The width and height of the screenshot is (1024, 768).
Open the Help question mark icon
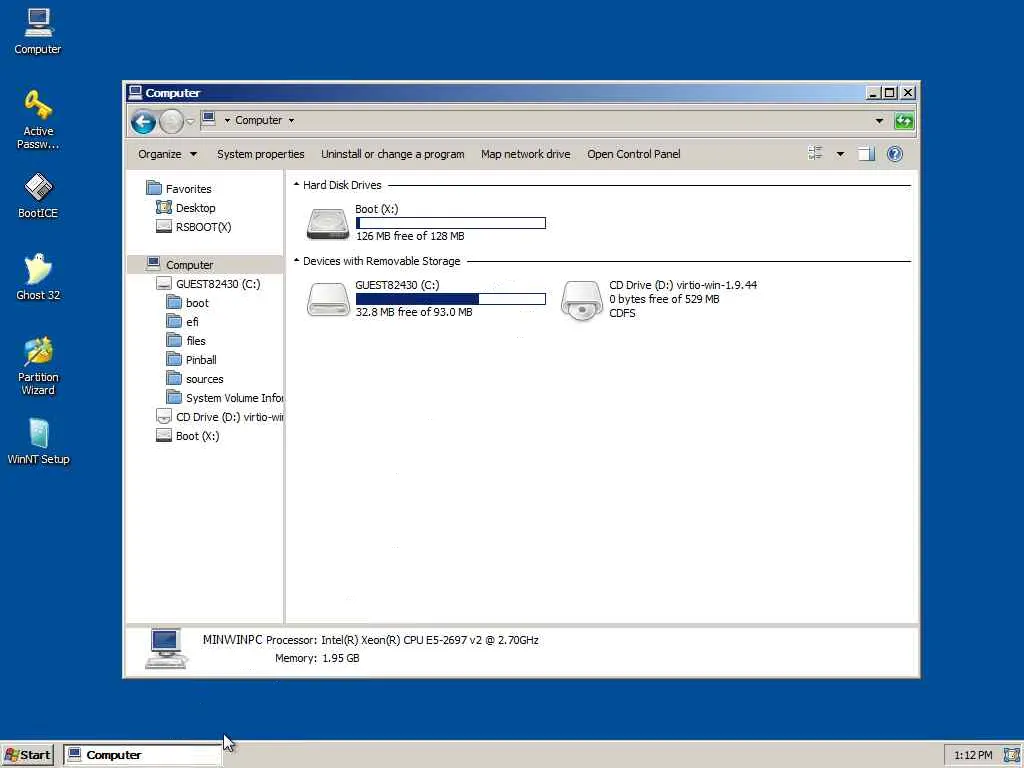pos(895,154)
